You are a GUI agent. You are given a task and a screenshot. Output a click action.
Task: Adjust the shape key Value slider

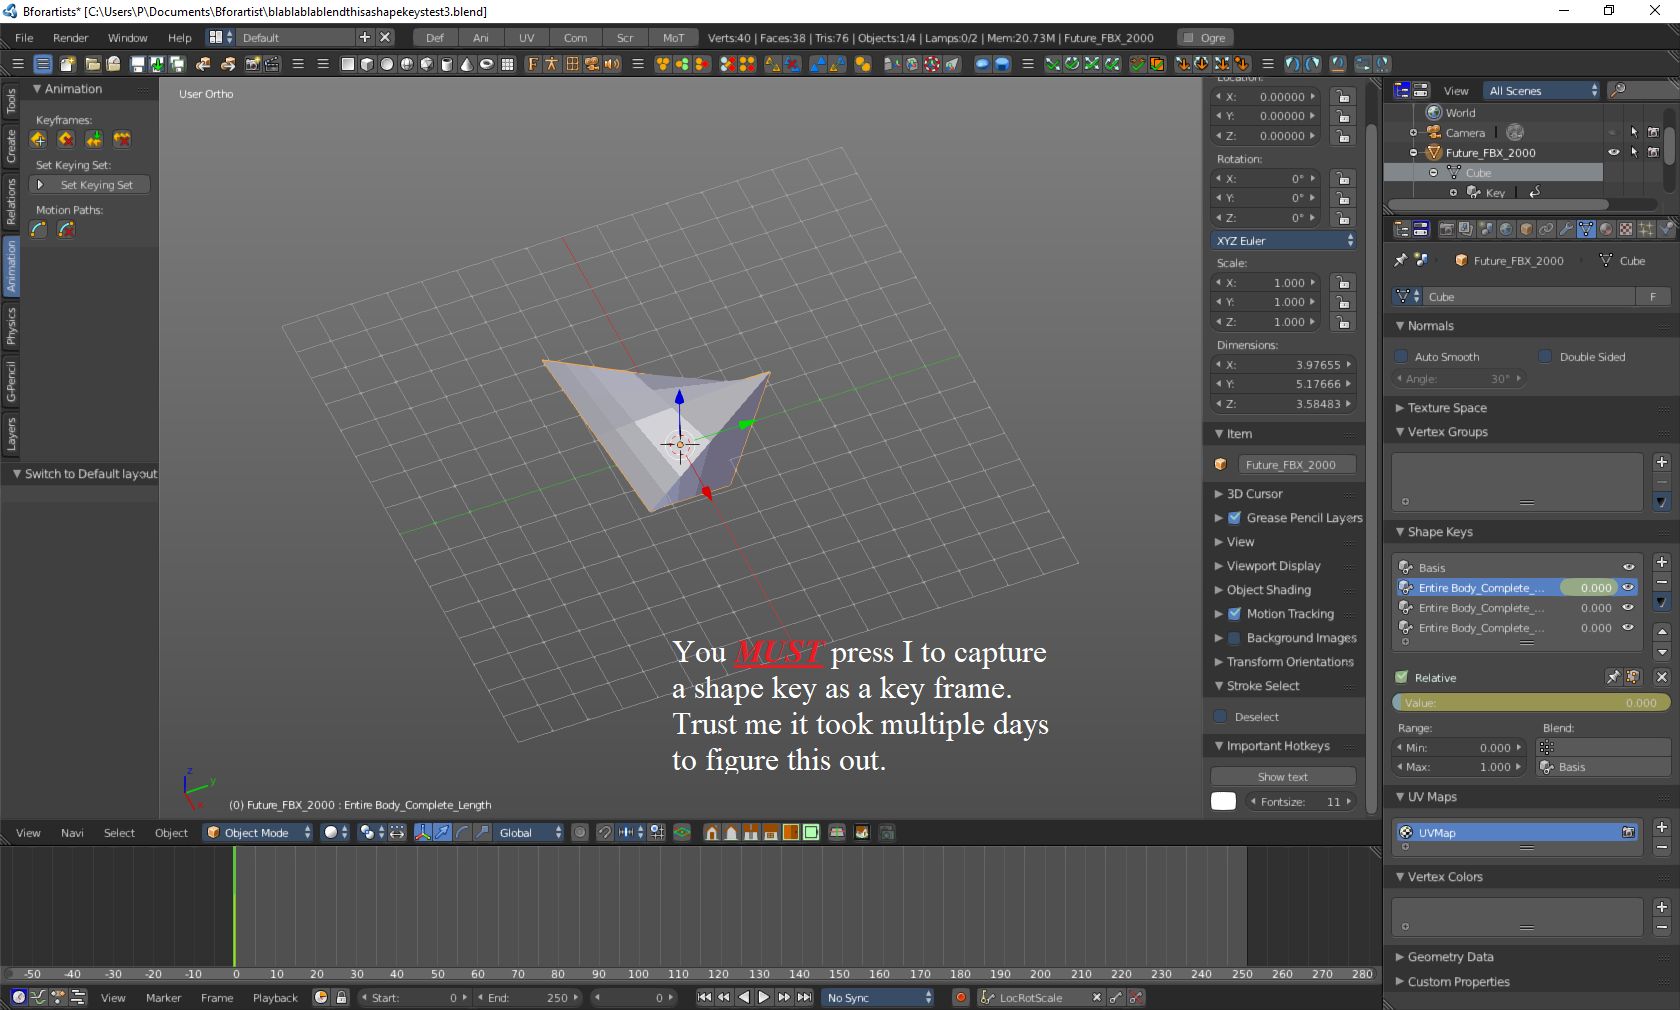(x=1529, y=703)
